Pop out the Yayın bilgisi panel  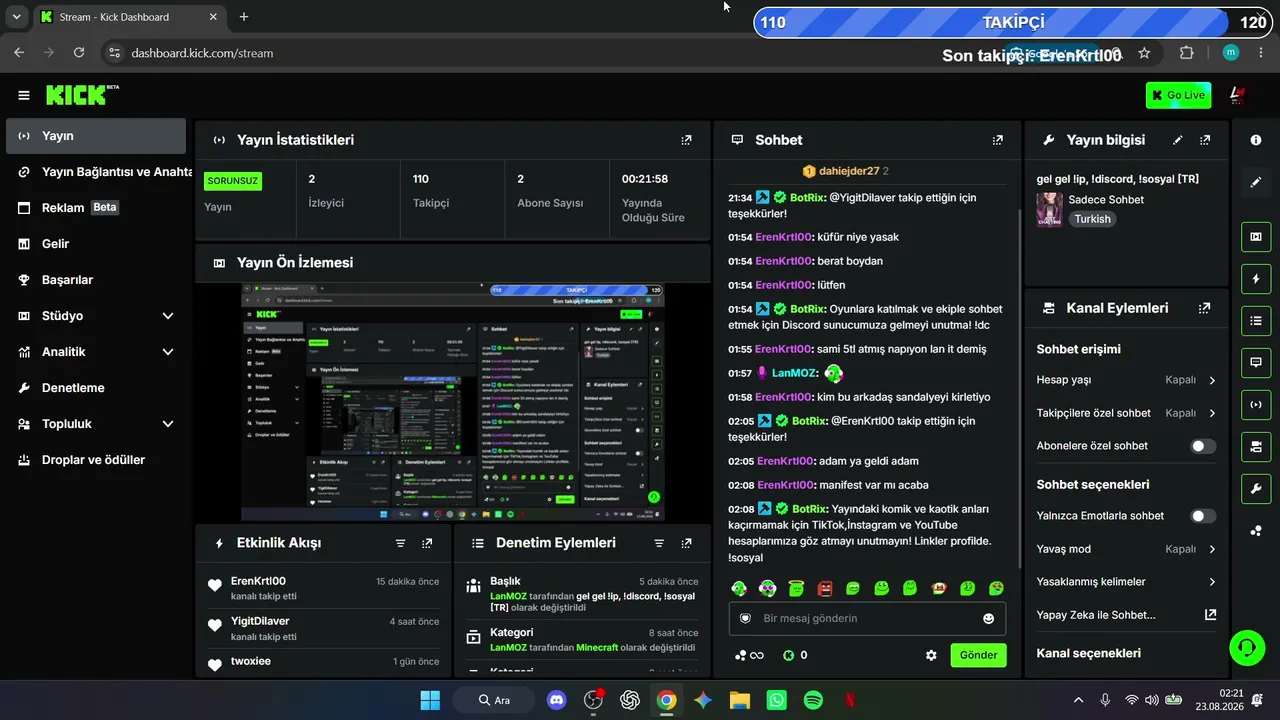[x=1205, y=140]
